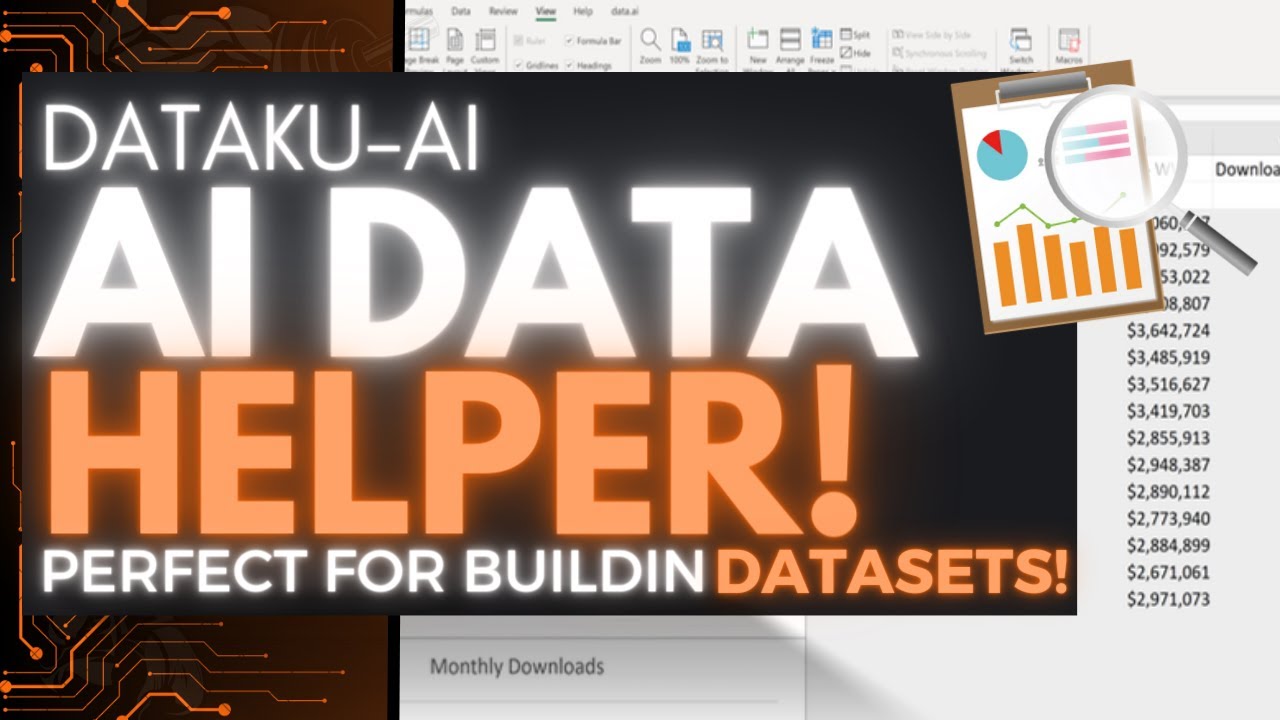Viewport: 1280px width, 720px height.
Task: Open Freeze Panes options
Action: point(822,48)
